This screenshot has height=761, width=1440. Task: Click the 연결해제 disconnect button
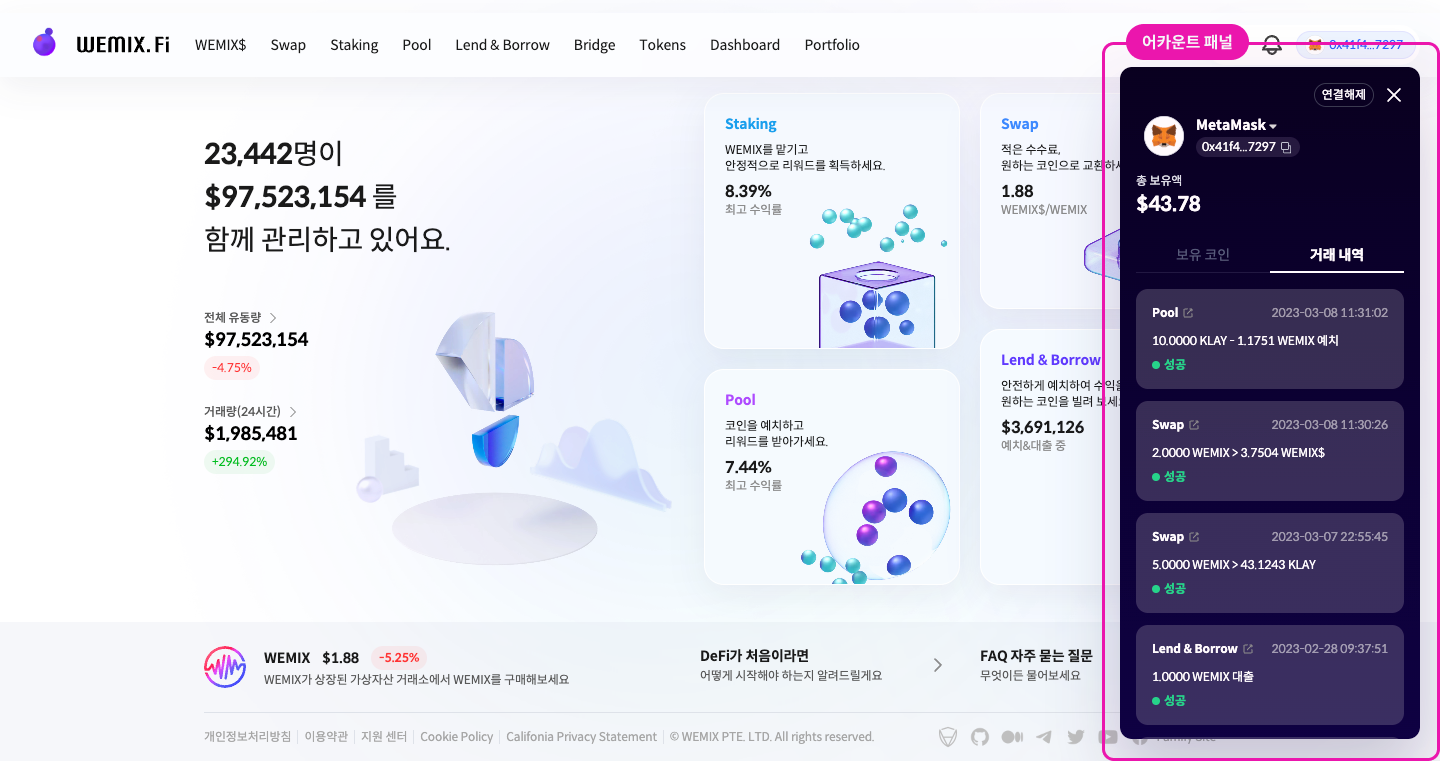click(x=1344, y=95)
